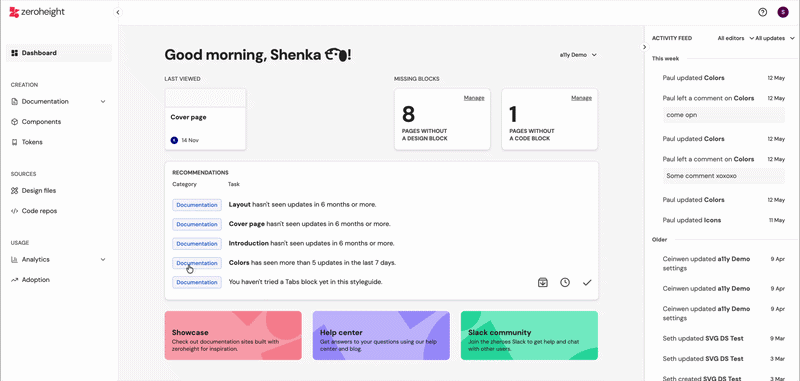Click the Analytics label in the sidebar
800x381 pixels.
point(36,260)
